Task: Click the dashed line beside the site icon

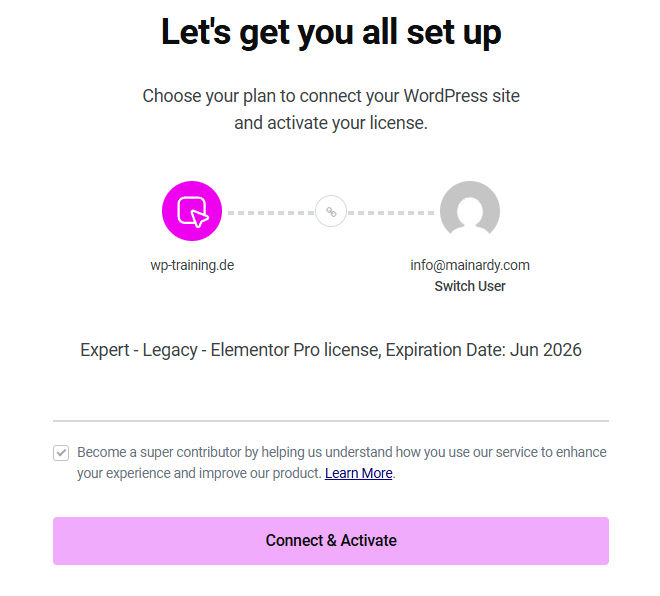Action: coord(268,212)
